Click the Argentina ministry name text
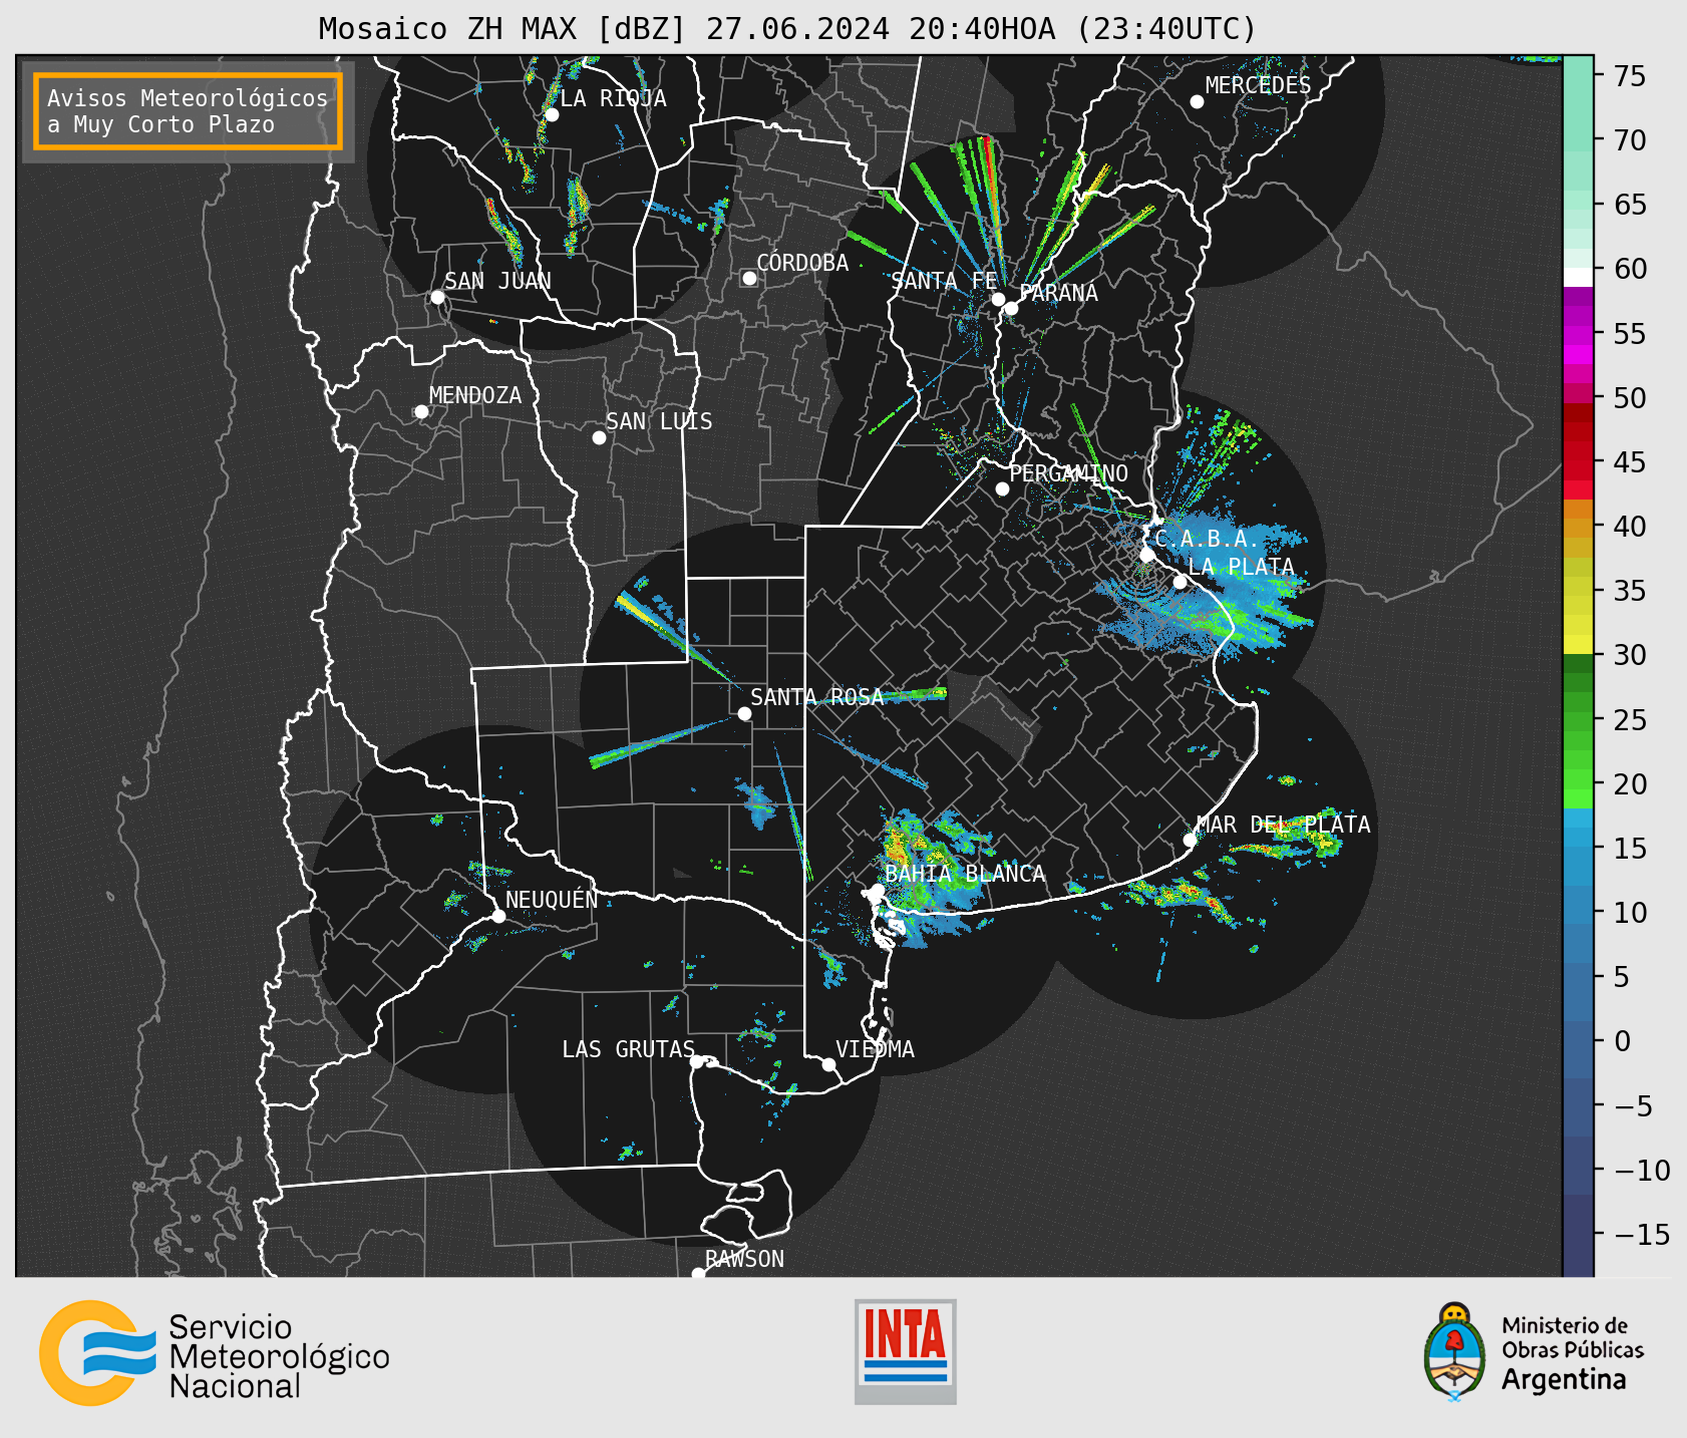Image resolution: width=1687 pixels, height=1438 pixels. tap(1564, 1380)
